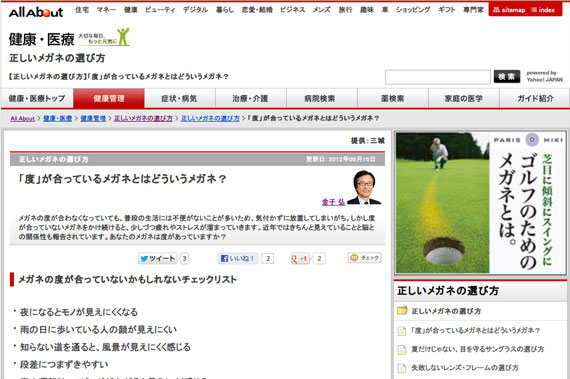Open the 健康 top menu
Viewport: 570px width, 379px height.
pyautogui.click(x=131, y=10)
